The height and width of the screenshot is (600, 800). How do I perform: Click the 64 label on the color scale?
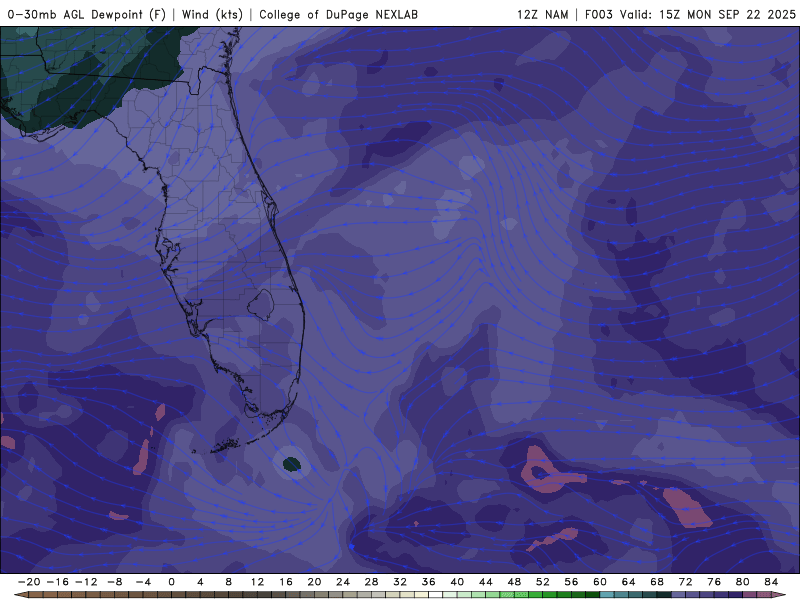tap(629, 582)
